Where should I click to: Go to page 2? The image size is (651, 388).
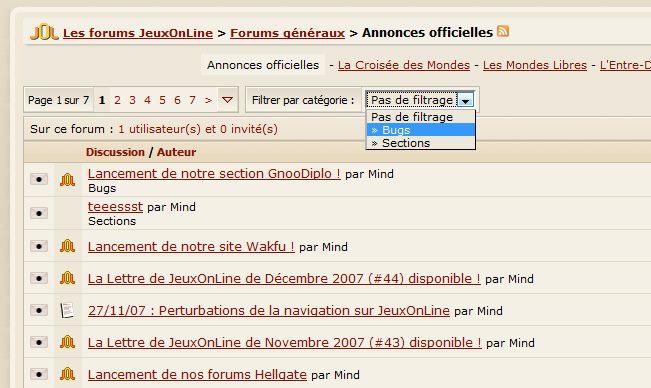[x=117, y=100]
